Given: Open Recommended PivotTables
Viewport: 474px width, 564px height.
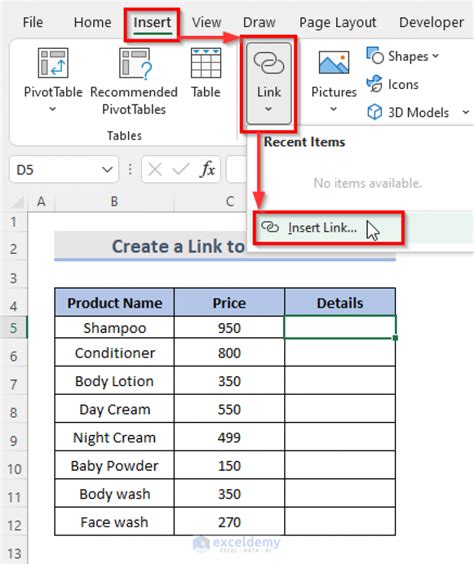Looking at the screenshot, I should pyautogui.click(x=134, y=82).
